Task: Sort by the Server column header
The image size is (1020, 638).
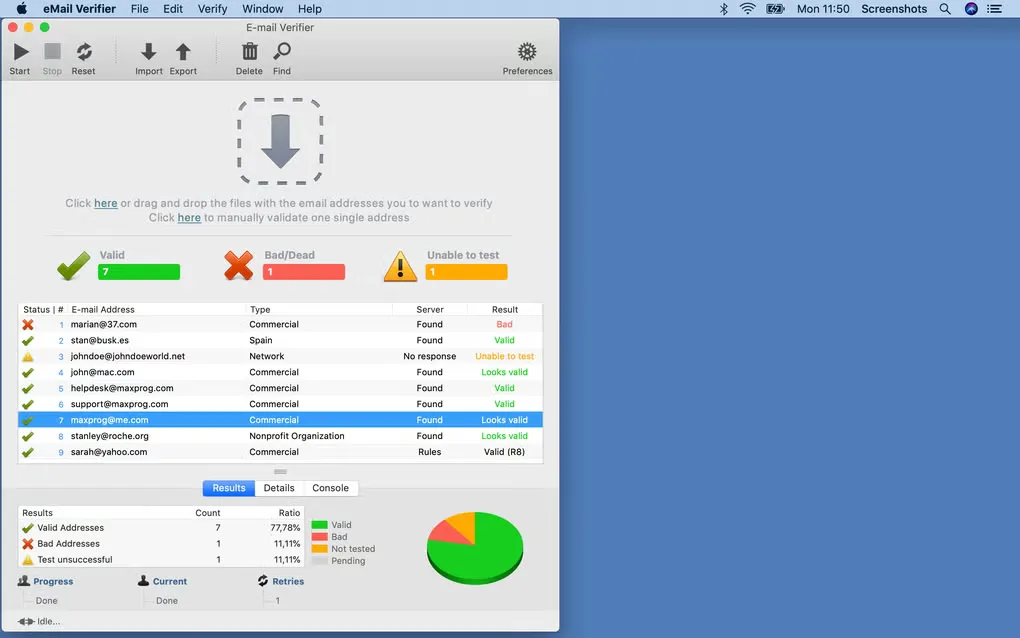Action: (x=430, y=310)
